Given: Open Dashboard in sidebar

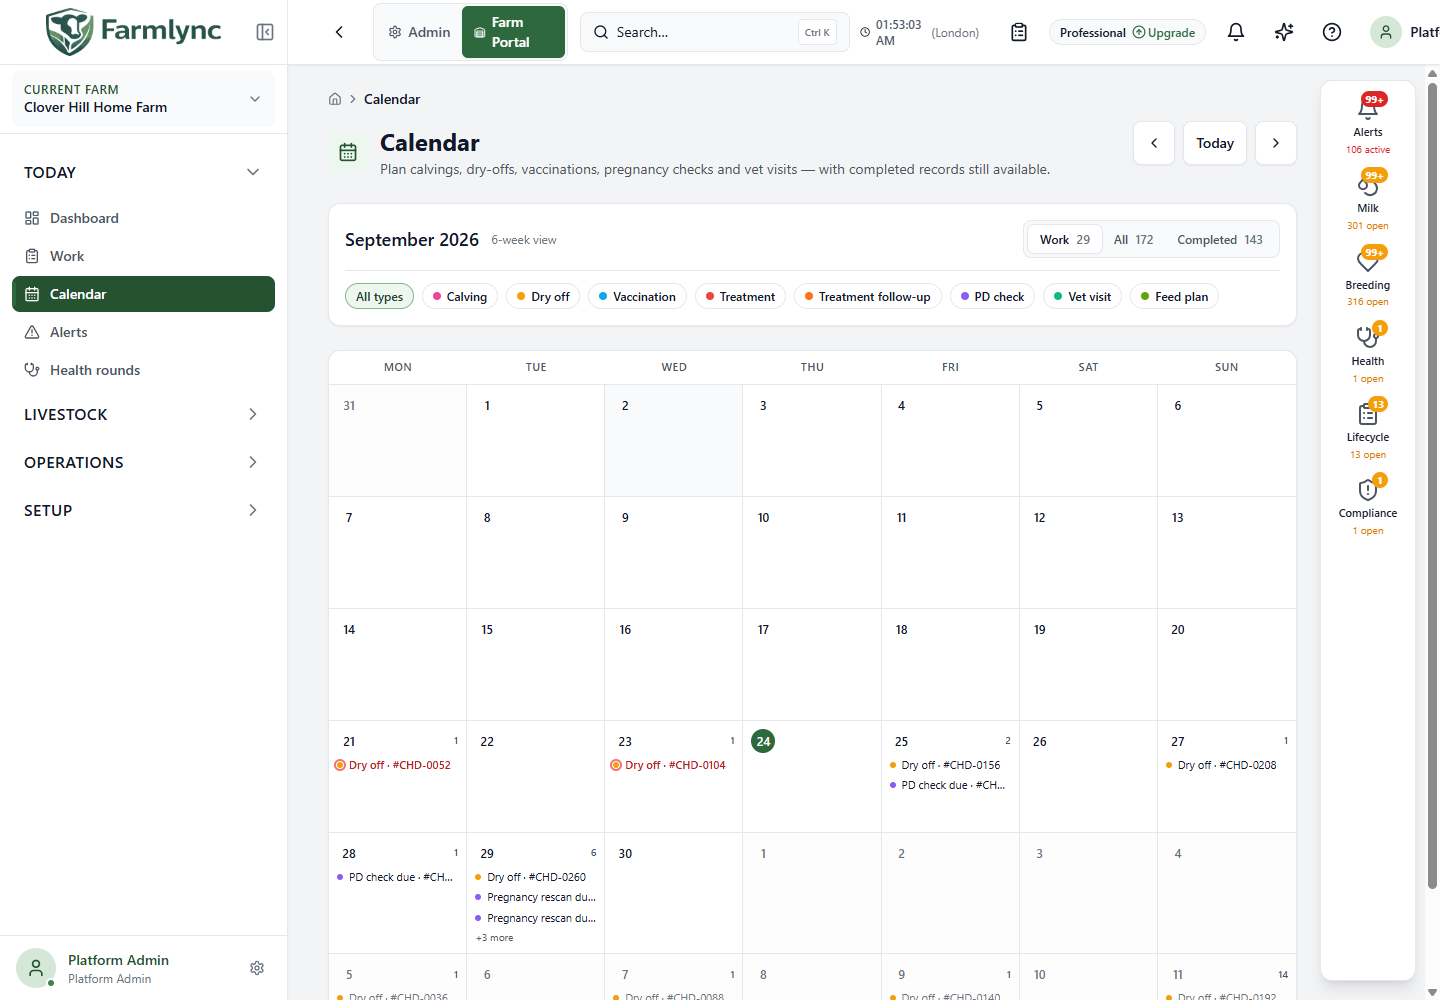Looking at the screenshot, I should (x=143, y=218).
